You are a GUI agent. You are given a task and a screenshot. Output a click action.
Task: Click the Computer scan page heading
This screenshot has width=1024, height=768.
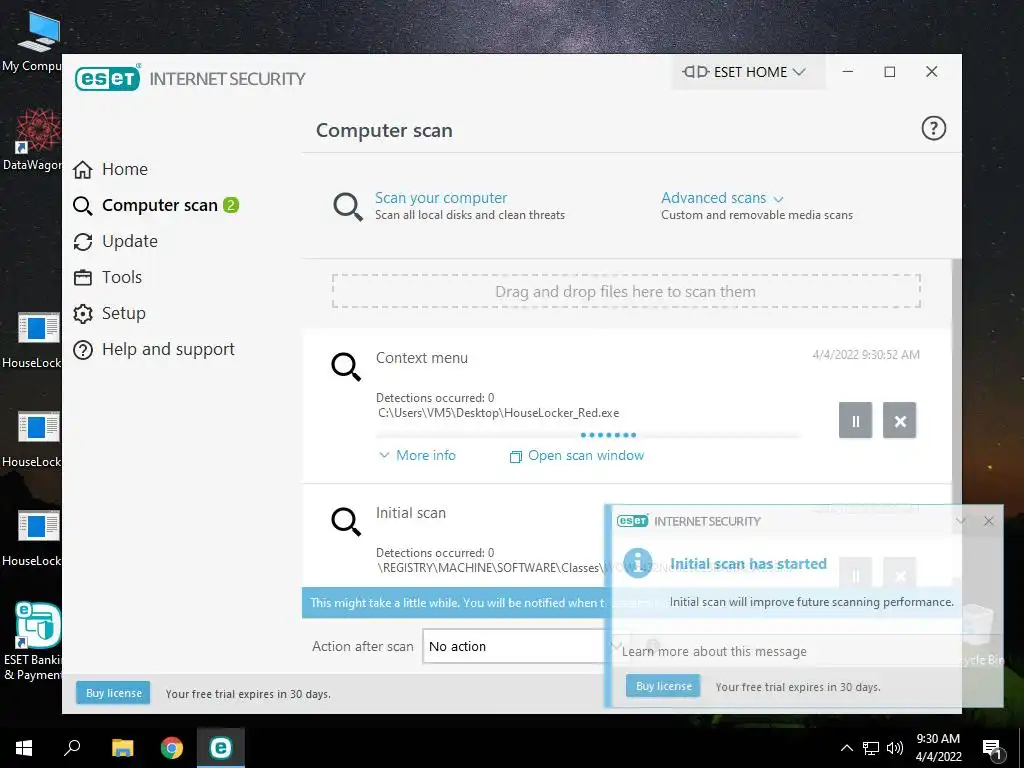pyautogui.click(x=384, y=130)
